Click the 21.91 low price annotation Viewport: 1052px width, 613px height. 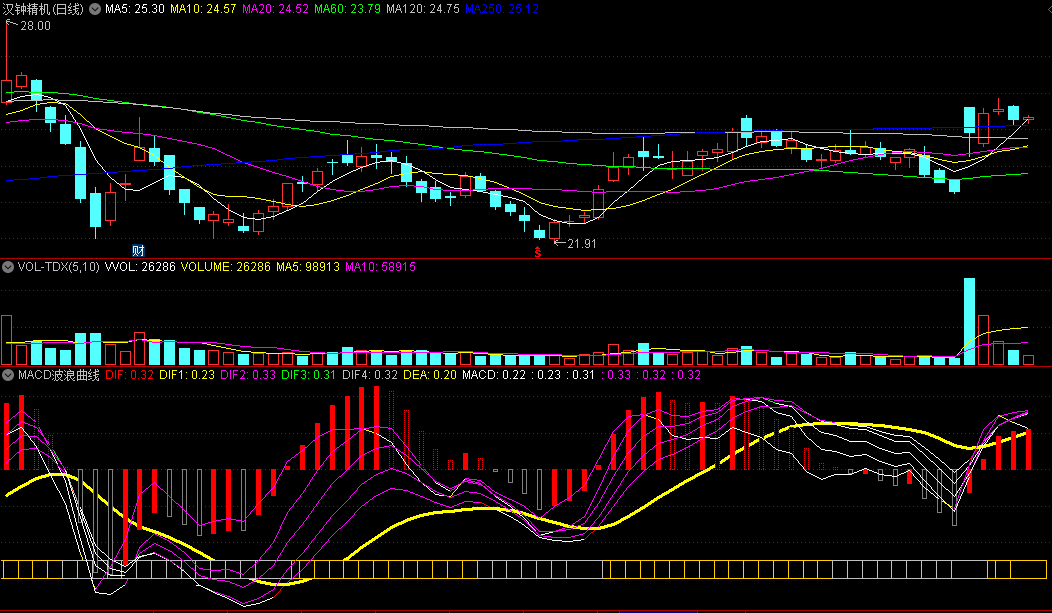click(581, 243)
